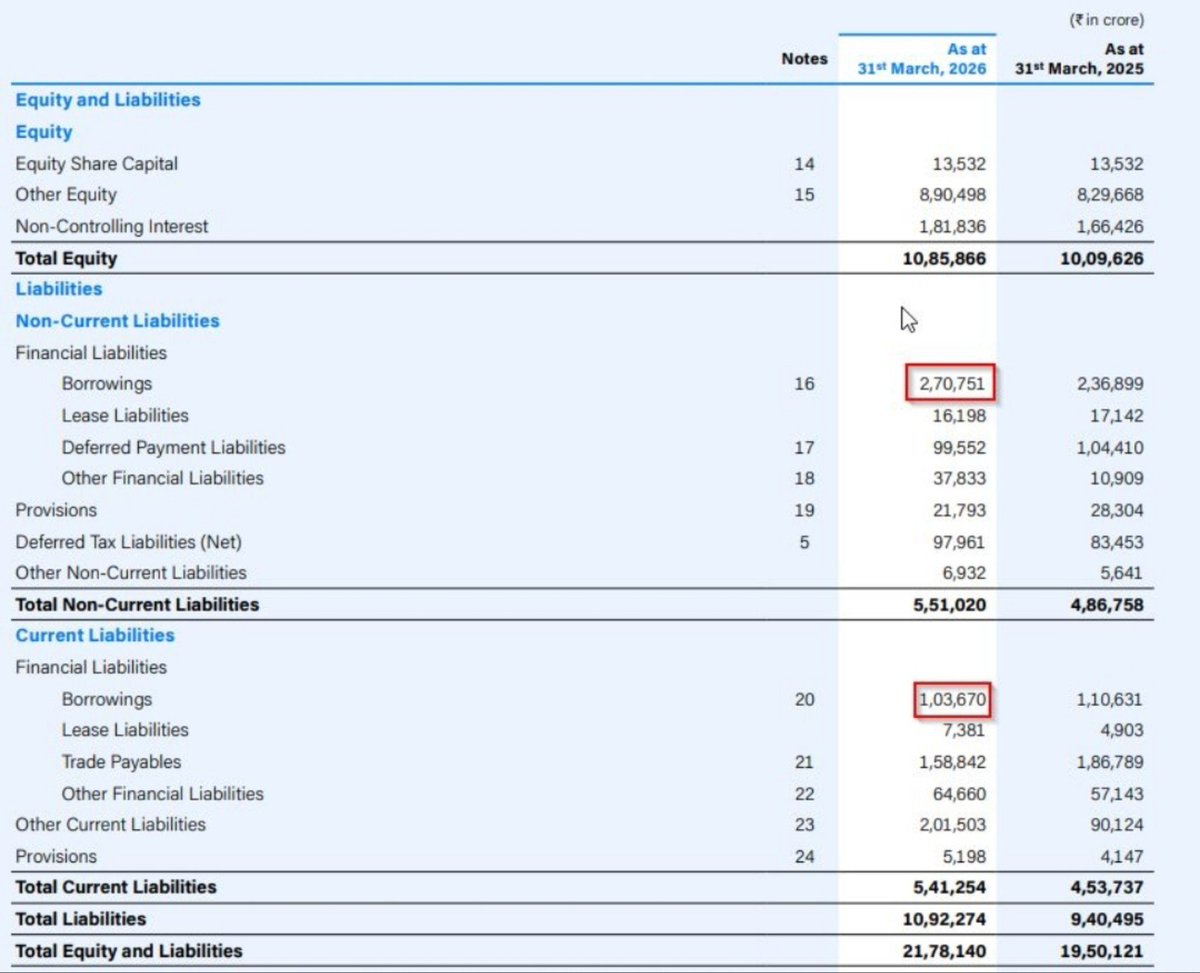1200x973 pixels.
Task: Click the '(₹ in crore)' unit note
Action: pos(1108,20)
